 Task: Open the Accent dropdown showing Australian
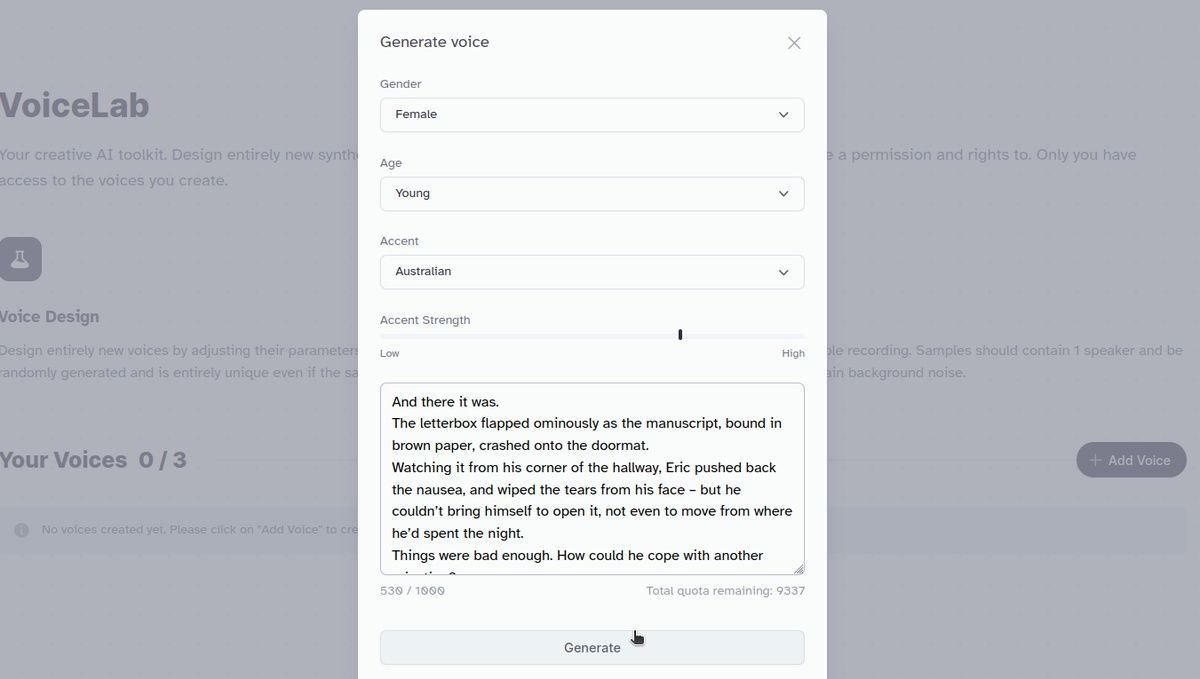point(592,272)
